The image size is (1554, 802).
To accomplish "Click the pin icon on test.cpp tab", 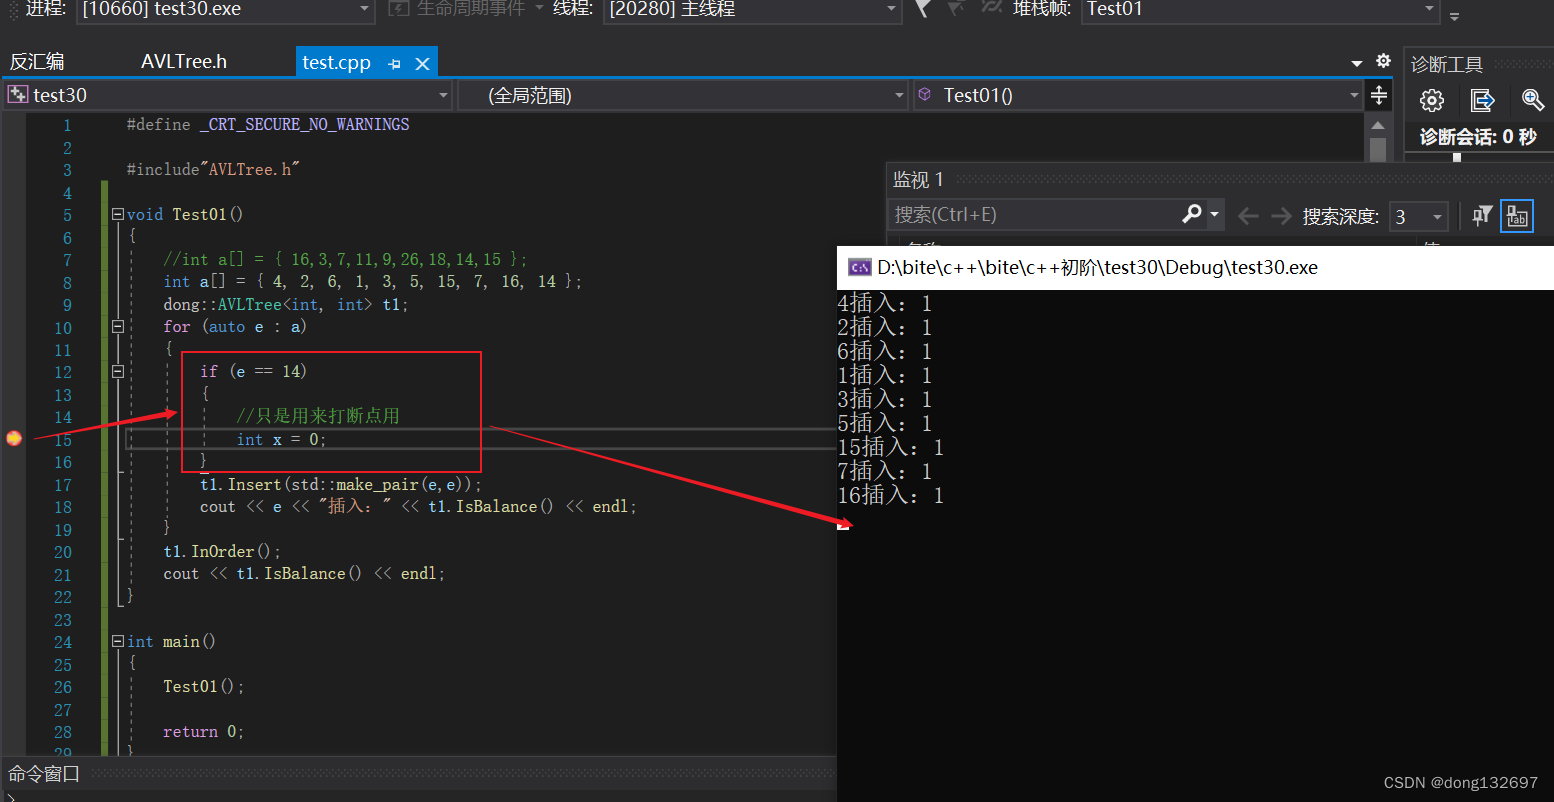I will (394, 63).
